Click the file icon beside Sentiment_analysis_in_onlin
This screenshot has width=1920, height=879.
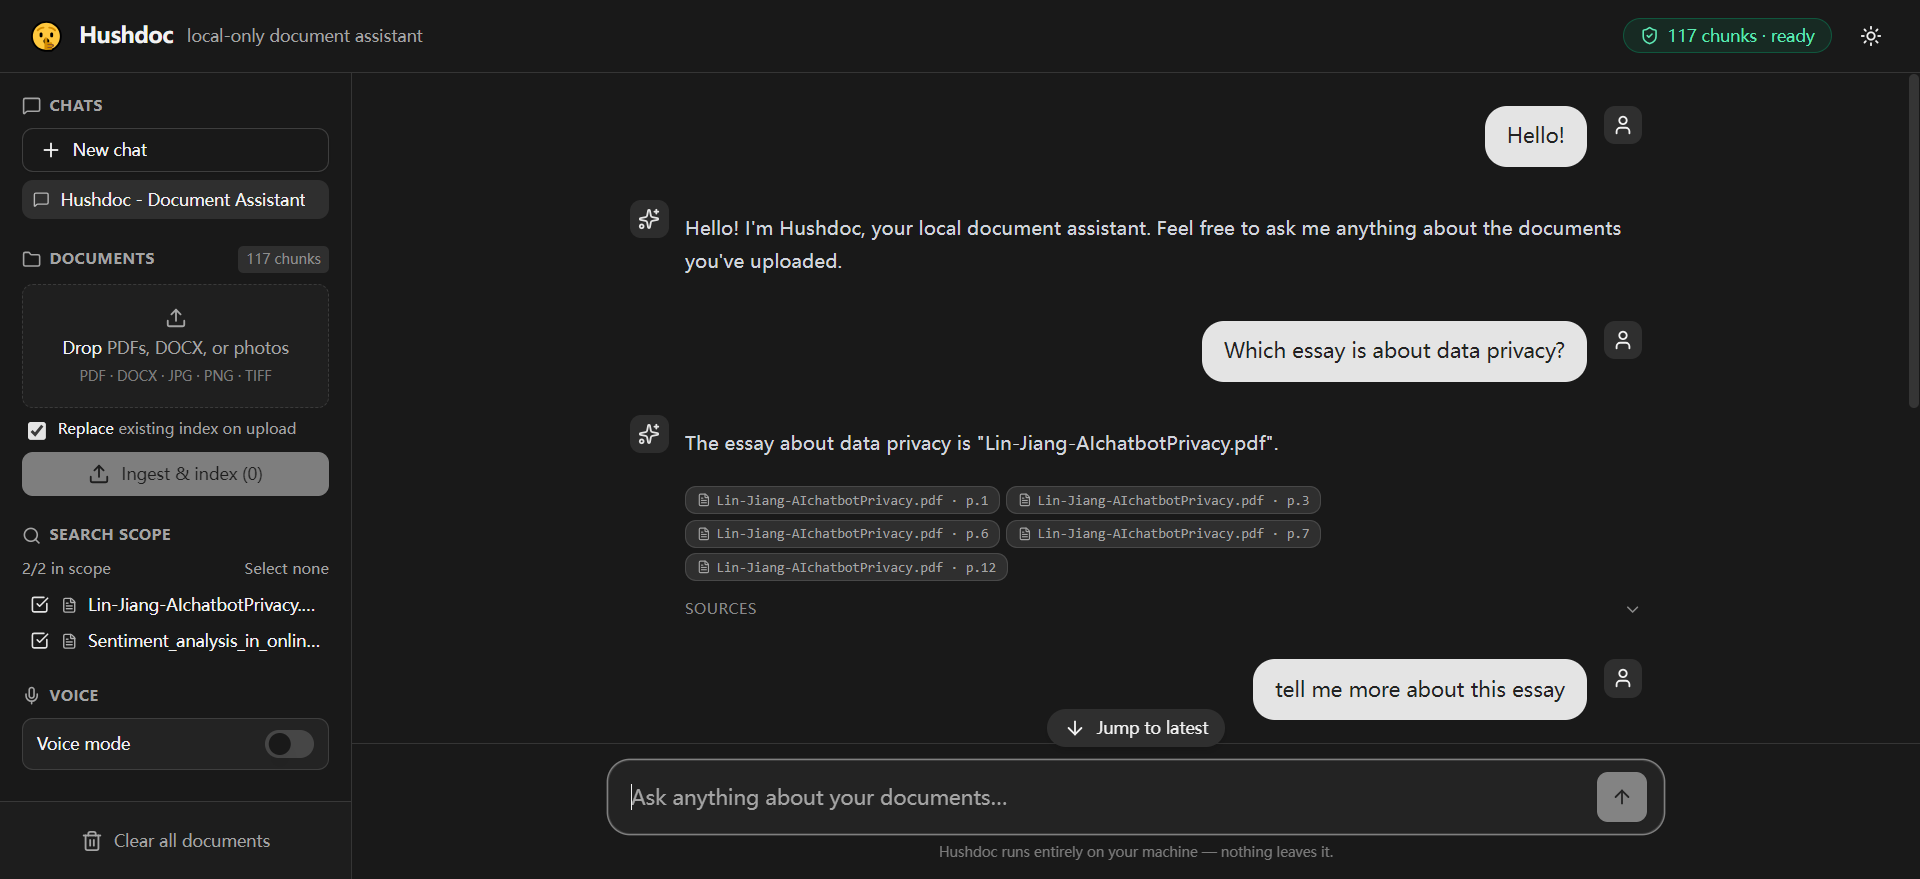coord(69,641)
